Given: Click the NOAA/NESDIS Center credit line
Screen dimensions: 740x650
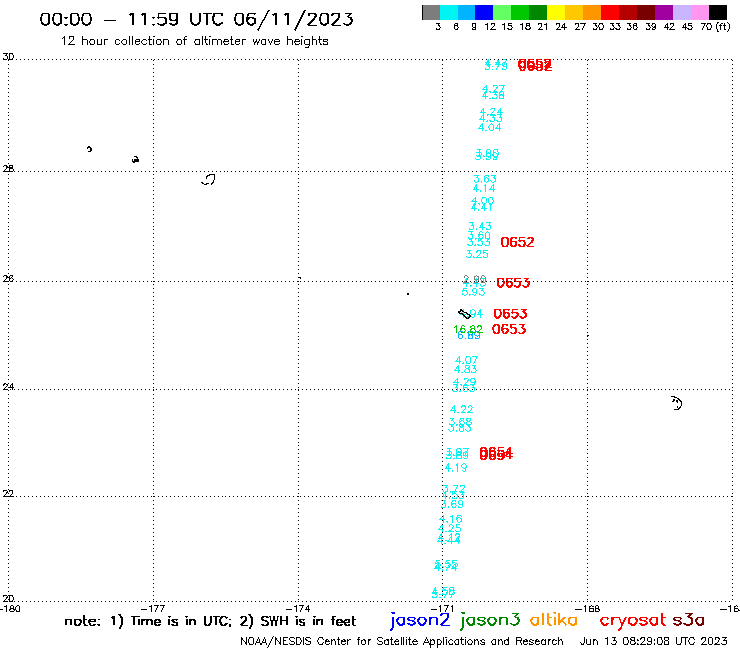Looking at the screenshot, I should coord(402,641).
